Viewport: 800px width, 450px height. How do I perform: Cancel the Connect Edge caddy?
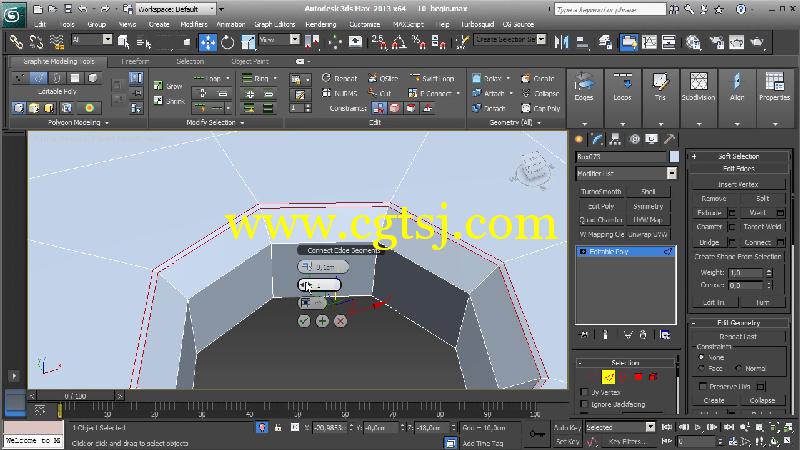click(340, 321)
